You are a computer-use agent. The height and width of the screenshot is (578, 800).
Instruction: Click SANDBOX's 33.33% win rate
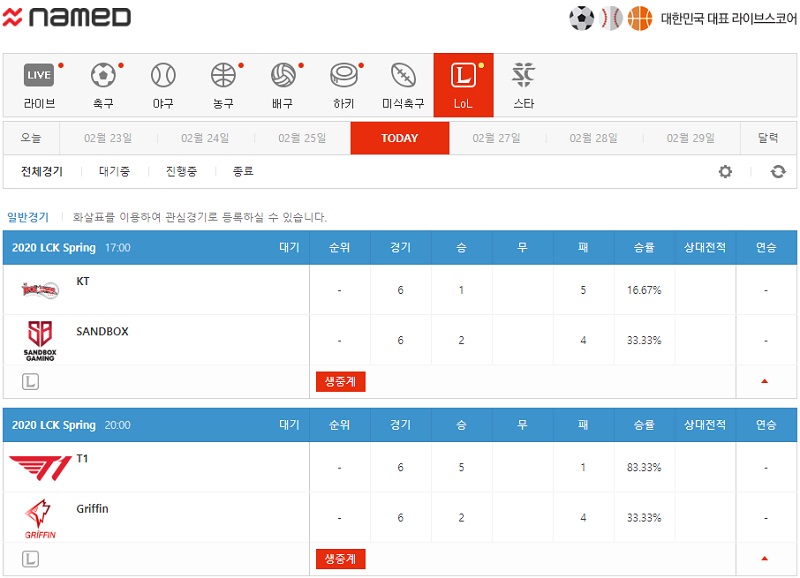[644, 340]
